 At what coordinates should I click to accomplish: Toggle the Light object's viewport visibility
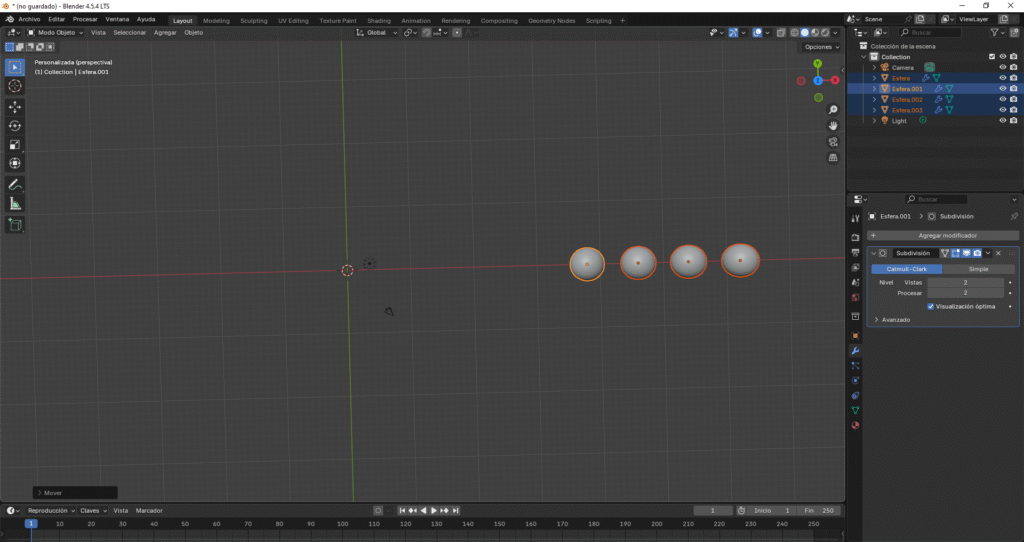point(1002,120)
